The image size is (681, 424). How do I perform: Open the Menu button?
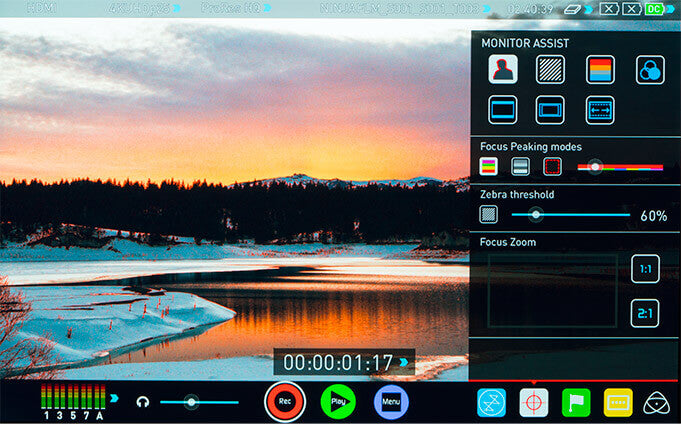point(391,402)
